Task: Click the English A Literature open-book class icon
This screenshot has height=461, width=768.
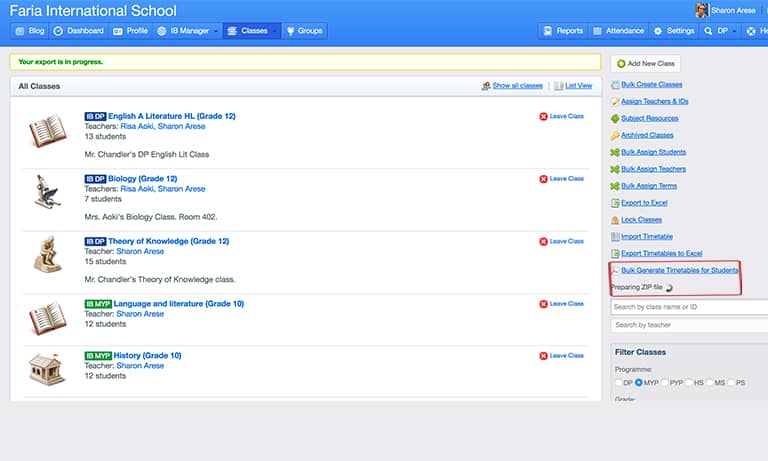Action: pyautogui.click(x=48, y=131)
